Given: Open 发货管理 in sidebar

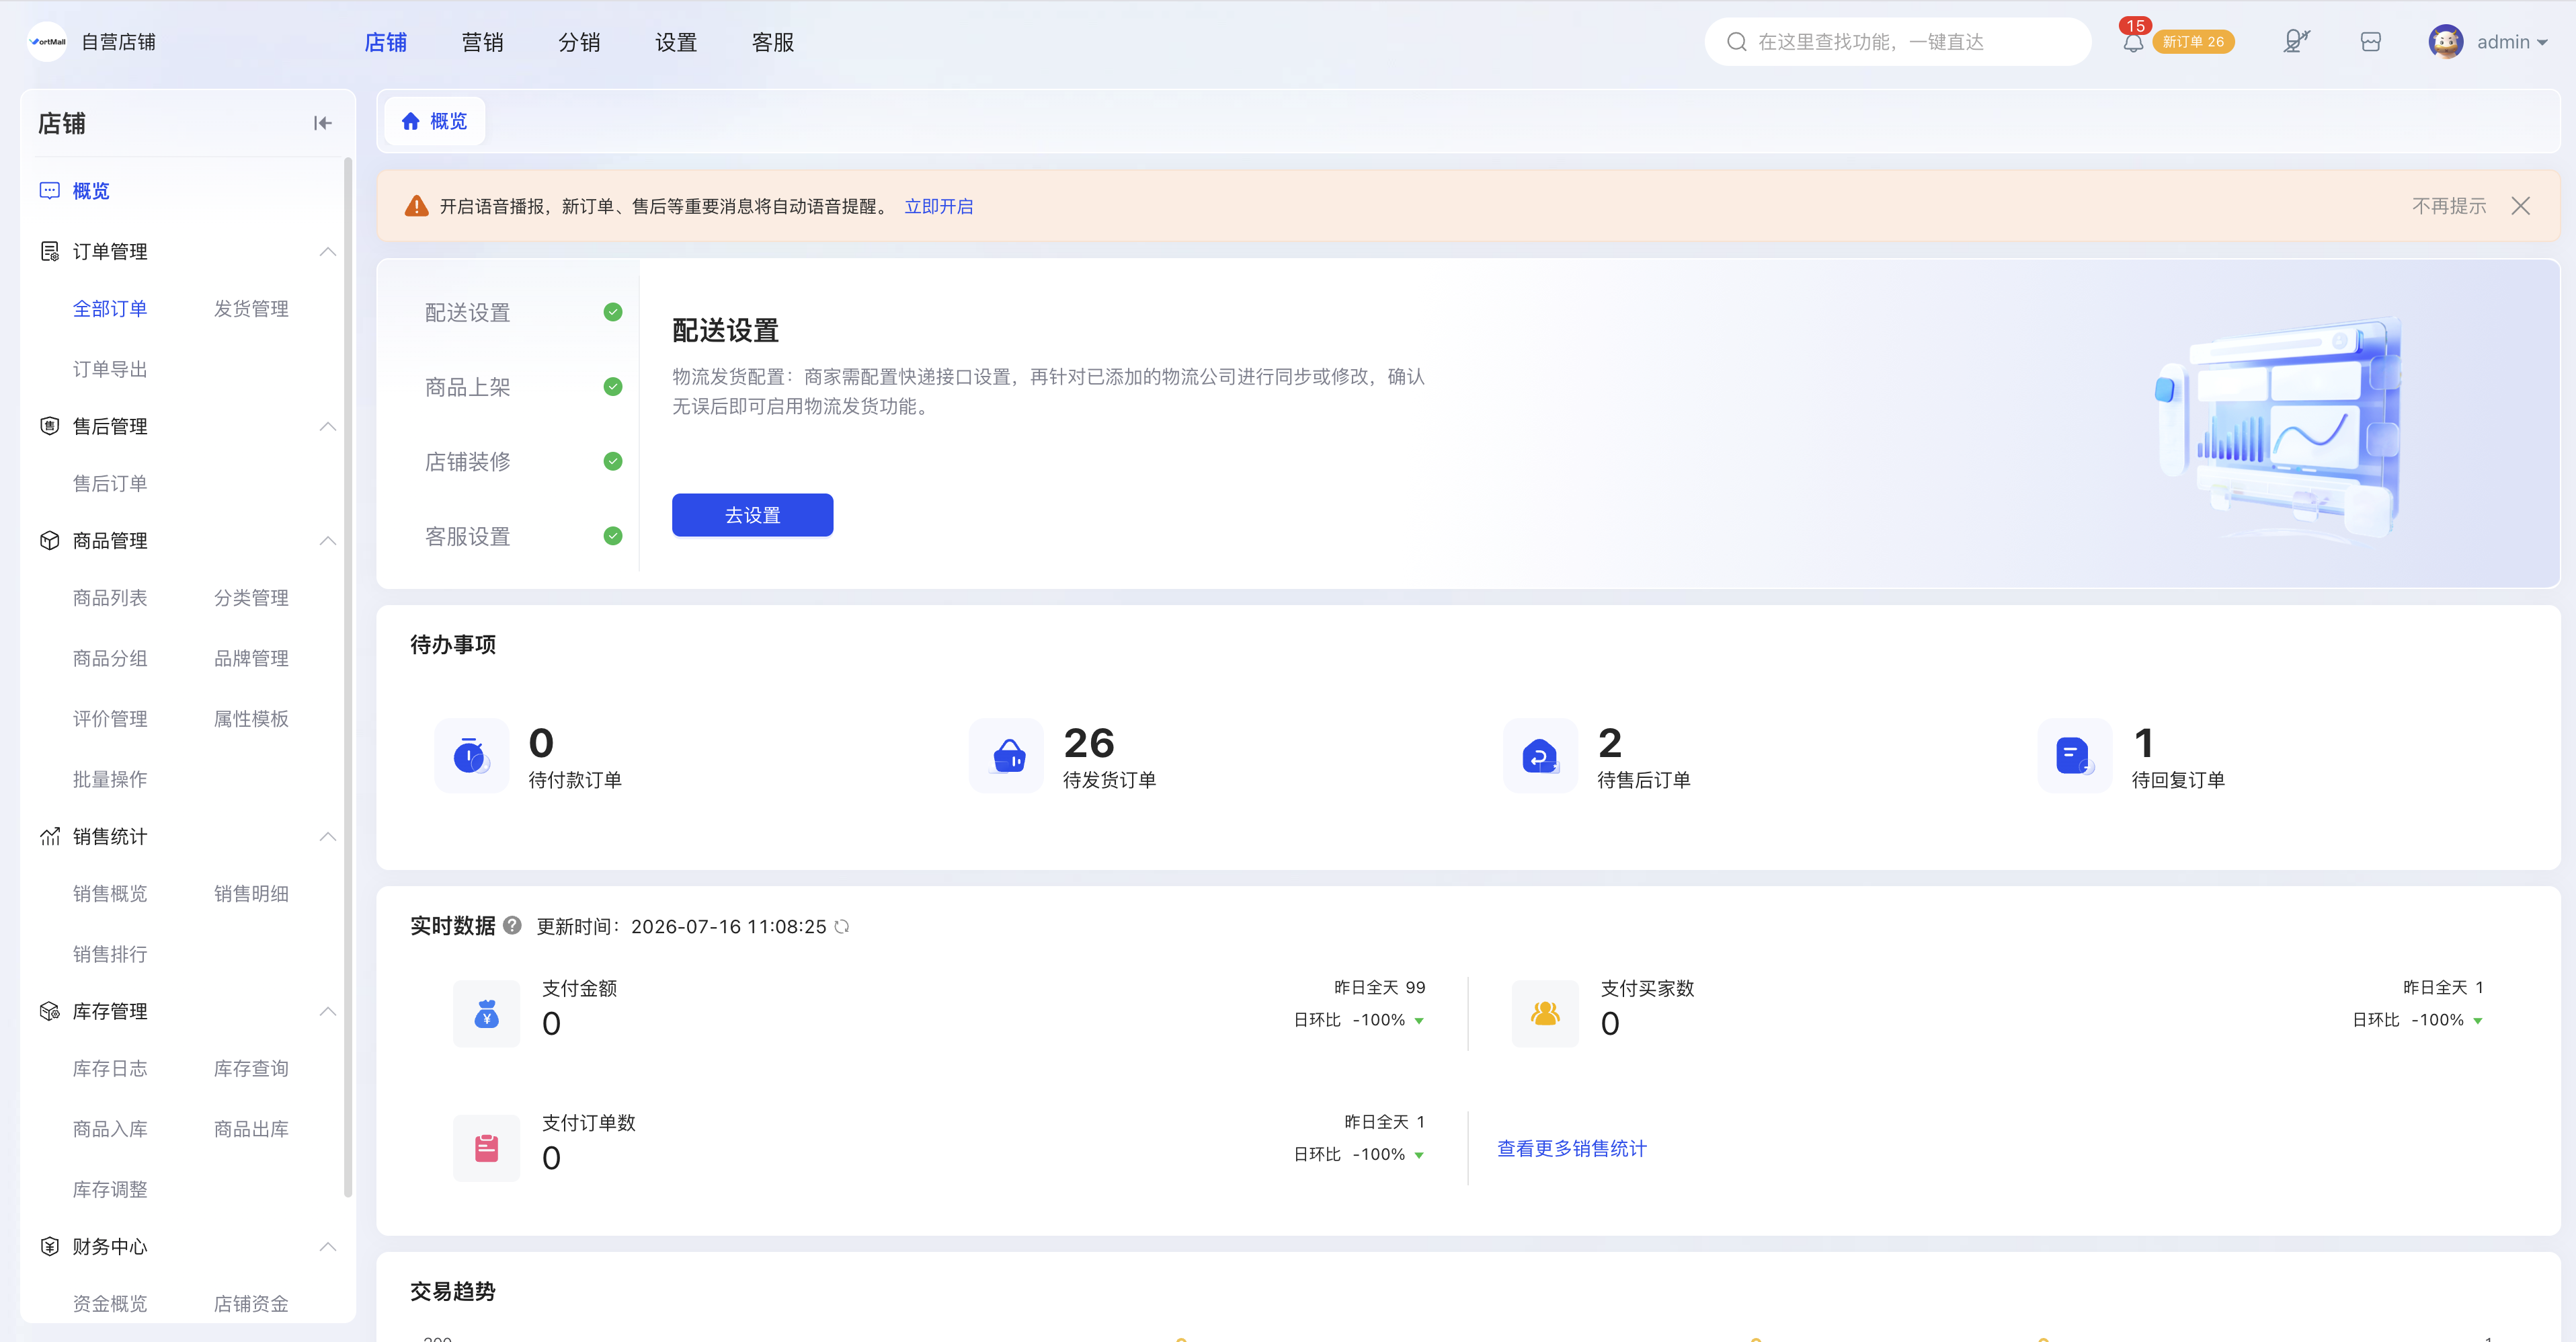Looking at the screenshot, I should click(x=251, y=309).
